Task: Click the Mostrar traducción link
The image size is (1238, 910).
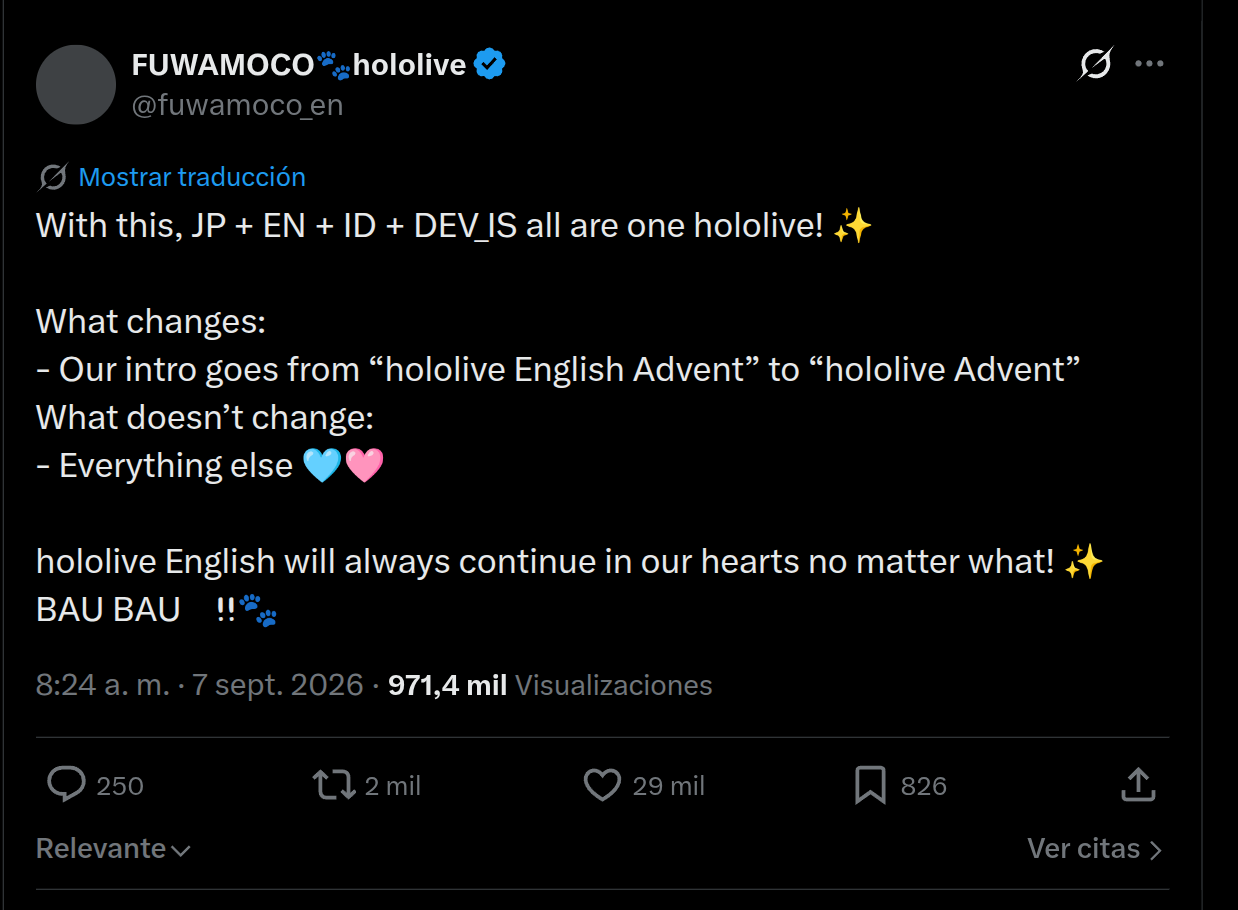Action: tap(192, 177)
